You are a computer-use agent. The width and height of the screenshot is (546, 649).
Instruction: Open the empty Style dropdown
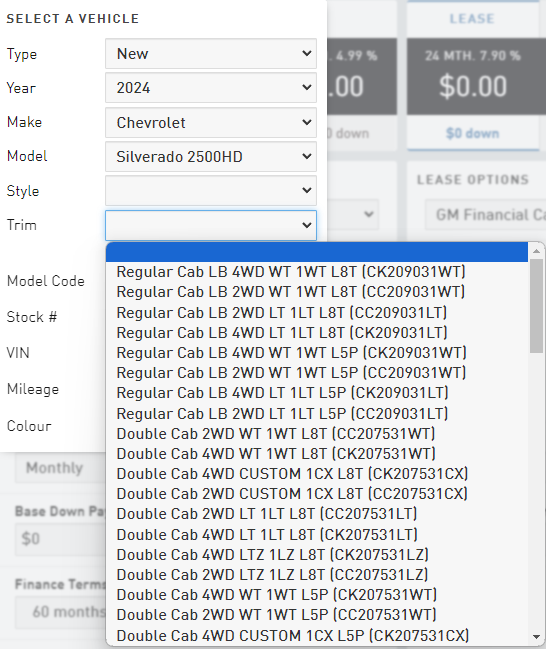coord(211,191)
